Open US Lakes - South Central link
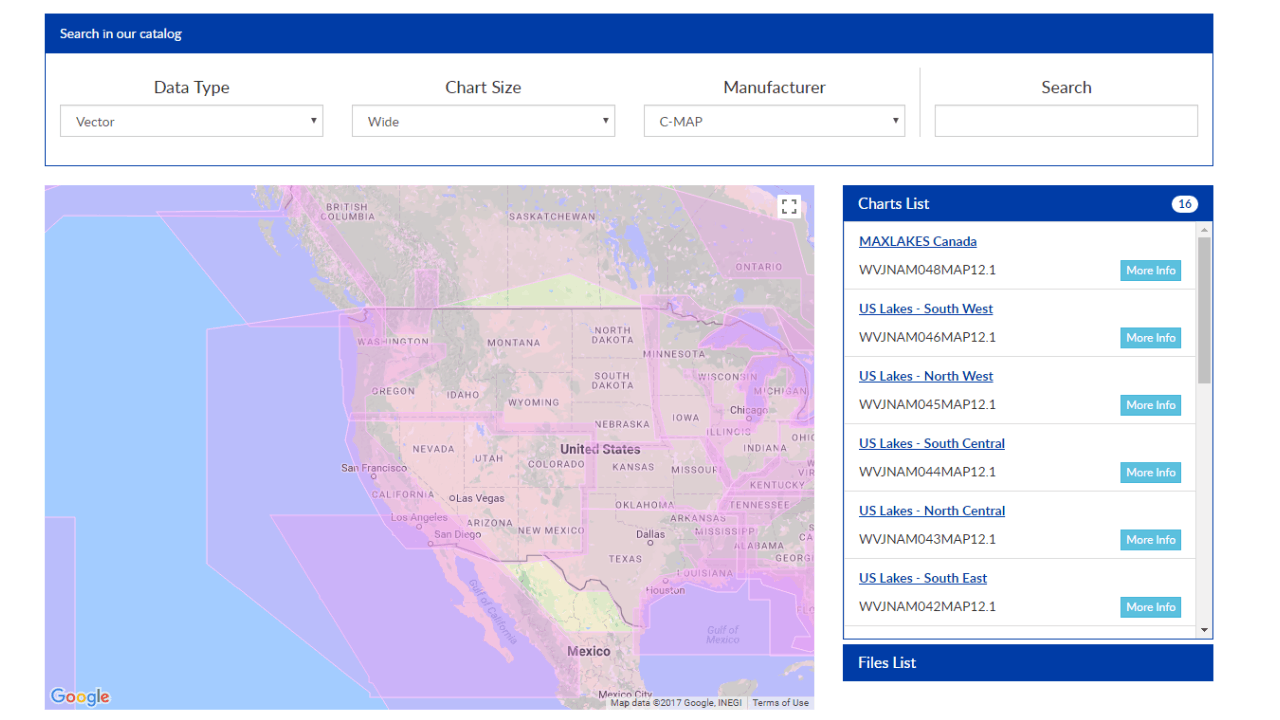The image size is (1280, 720). (x=931, y=443)
